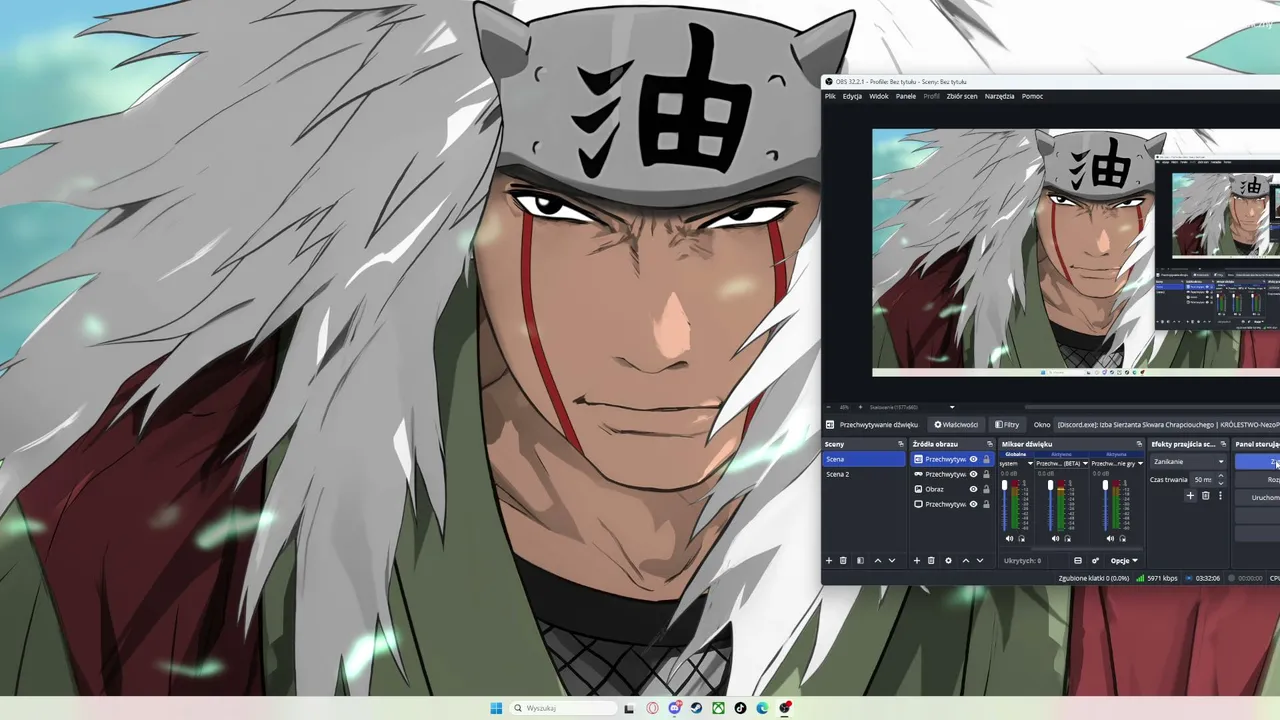1280x720 pixels.
Task: Open the Edycja menu
Action: tap(852, 97)
